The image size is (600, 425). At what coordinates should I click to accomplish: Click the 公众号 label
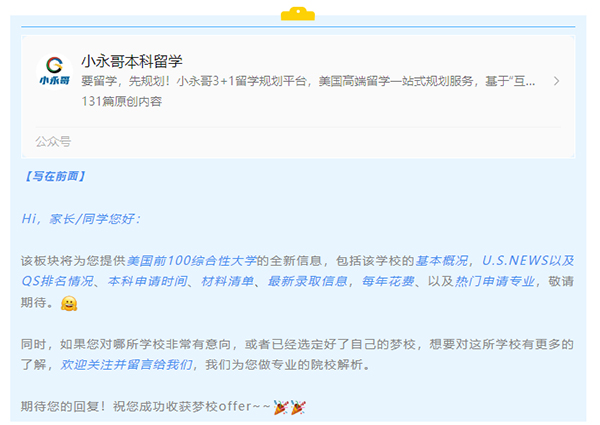point(53,142)
